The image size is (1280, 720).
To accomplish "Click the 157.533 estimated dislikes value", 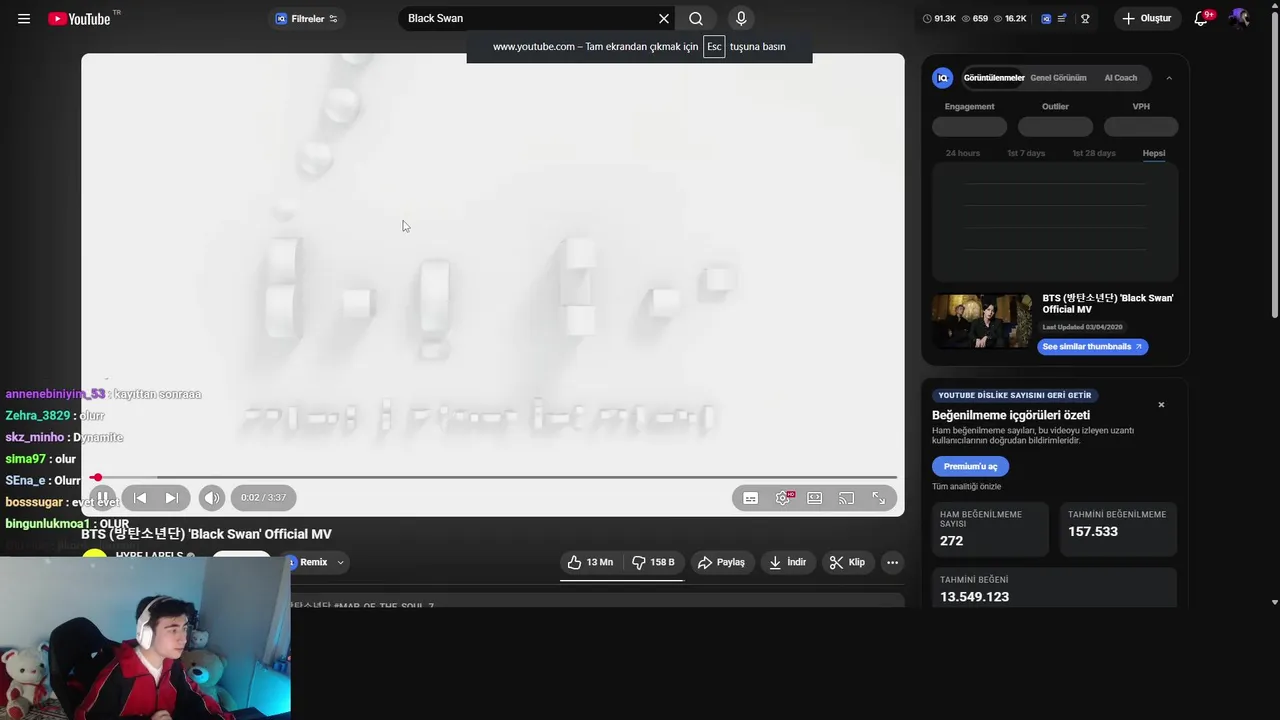I will tap(1093, 532).
